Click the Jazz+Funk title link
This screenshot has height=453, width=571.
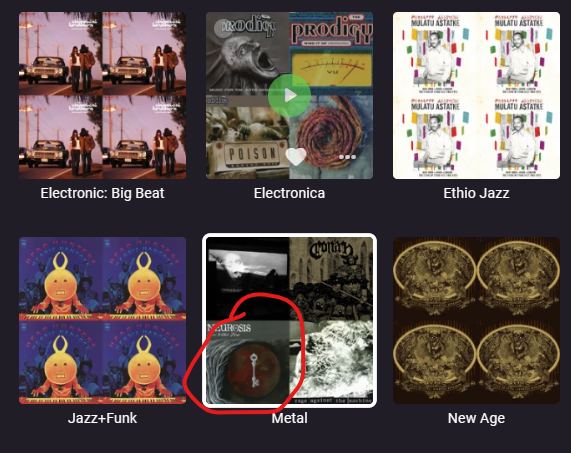102,418
